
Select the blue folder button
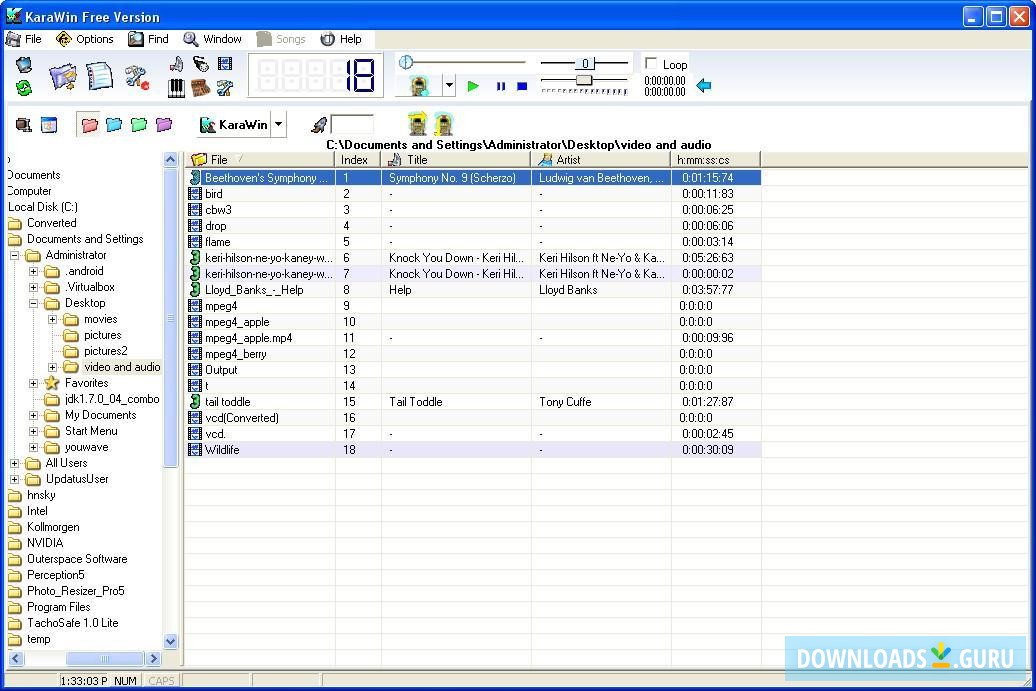pyautogui.click(x=114, y=125)
